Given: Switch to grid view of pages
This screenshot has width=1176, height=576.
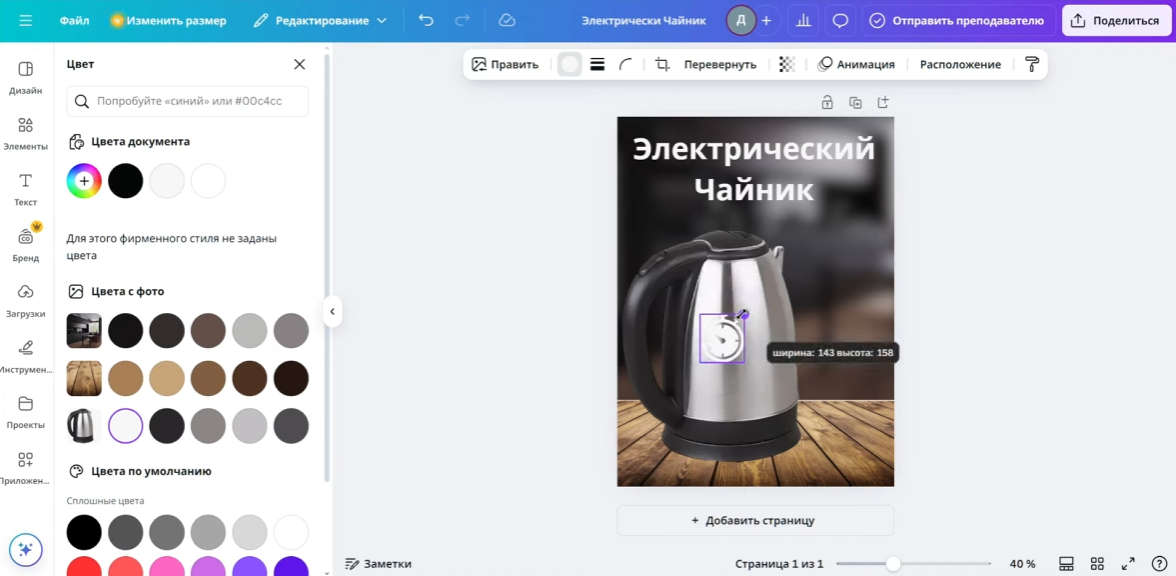Looking at the screenshot, I should (x=1096, y=563).
